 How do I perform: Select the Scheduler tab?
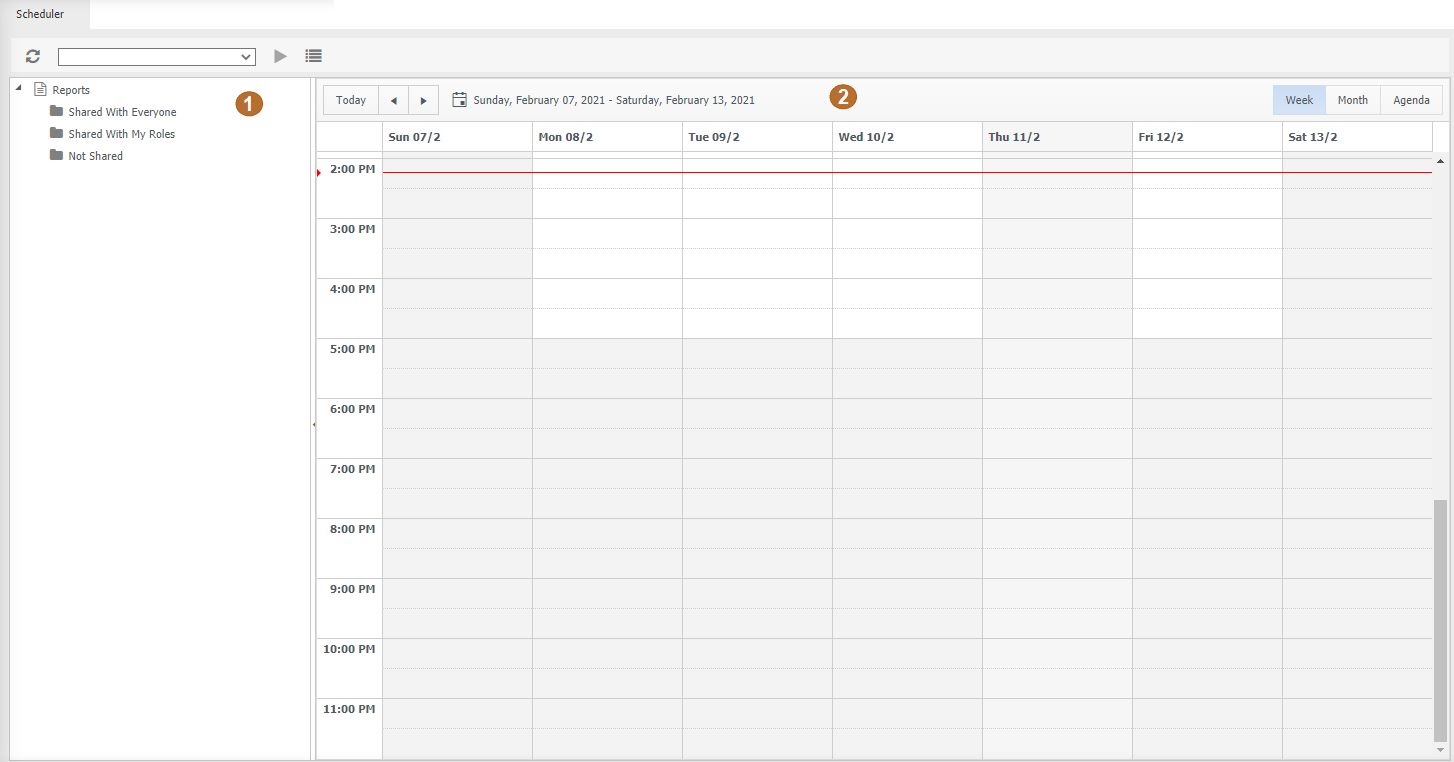[40, 14]
